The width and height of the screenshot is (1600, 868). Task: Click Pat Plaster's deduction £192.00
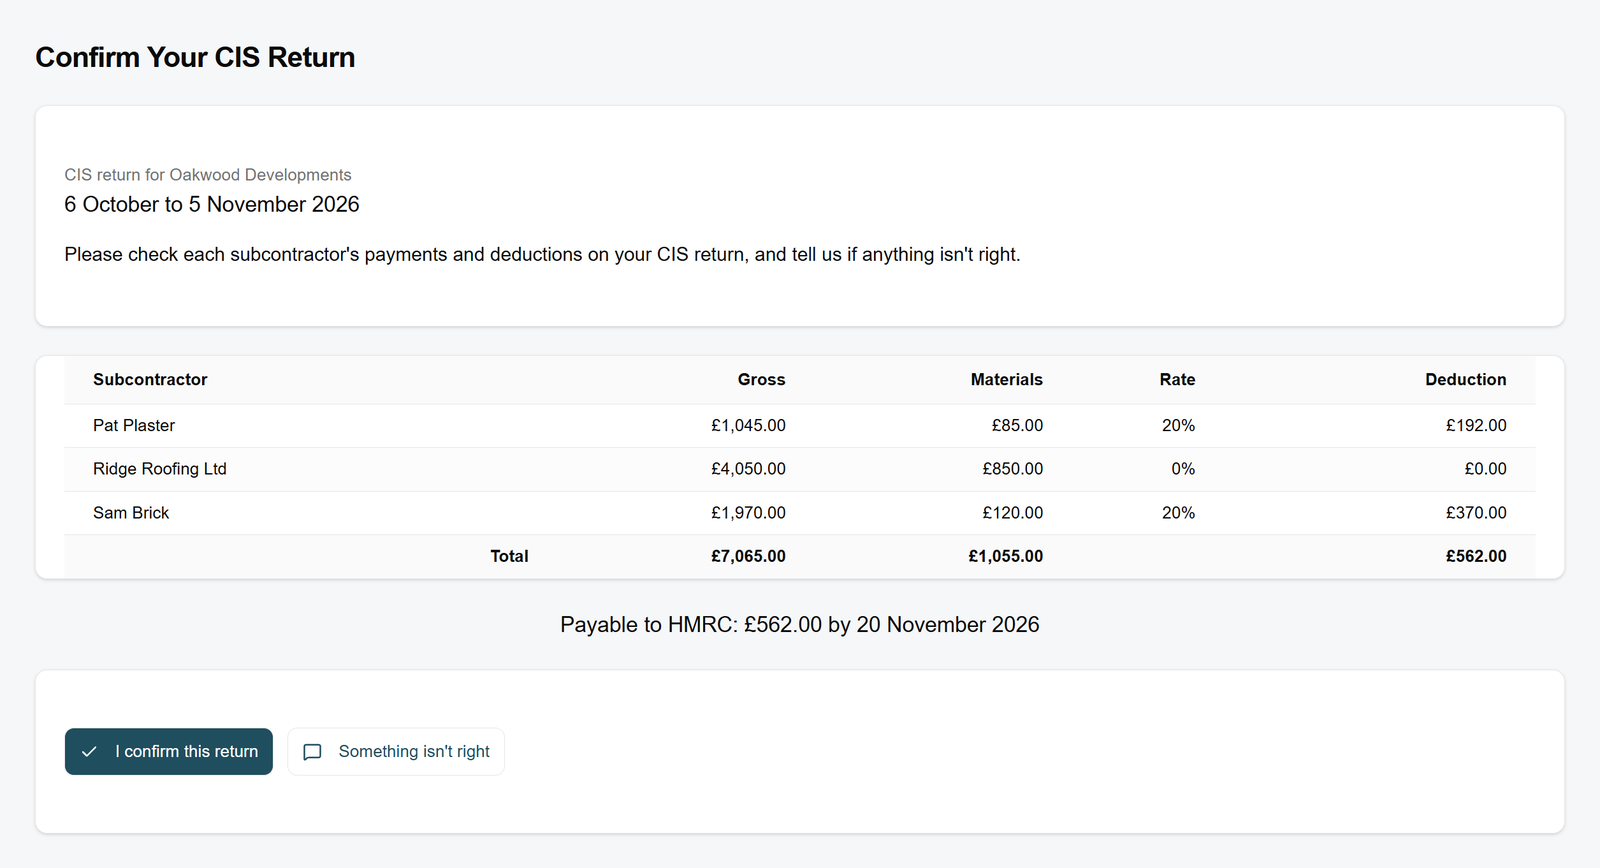coord(1476,425)
